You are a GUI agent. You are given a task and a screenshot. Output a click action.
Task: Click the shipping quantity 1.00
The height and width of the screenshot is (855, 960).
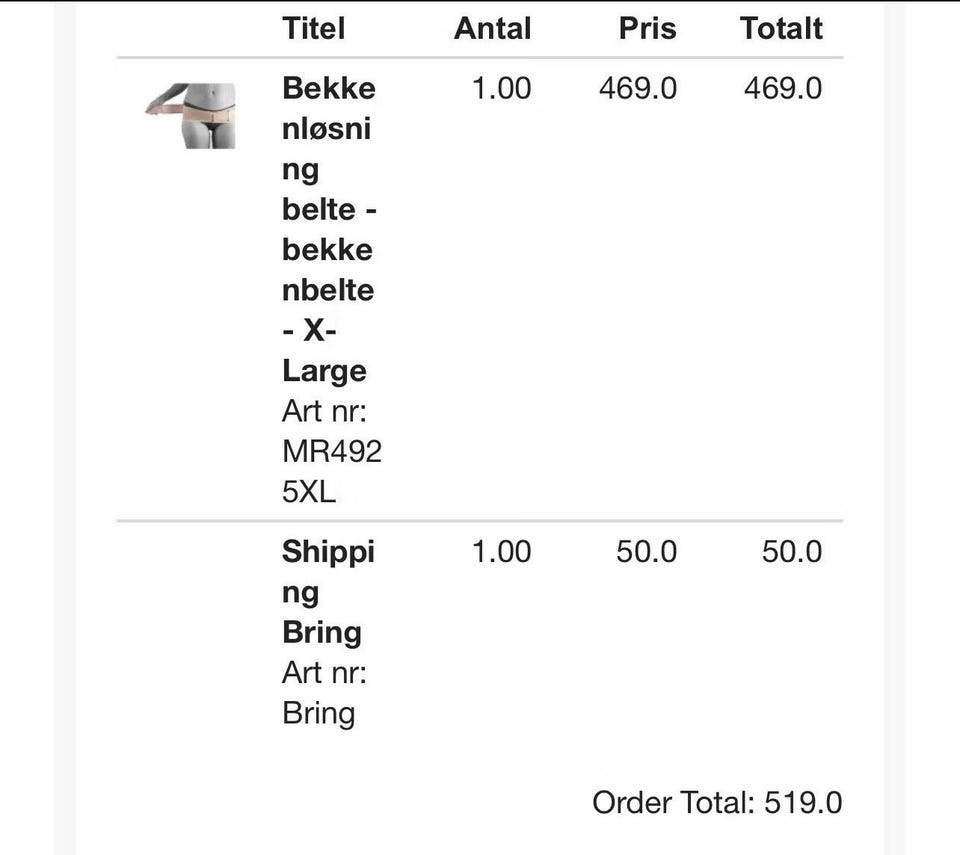pyautogui.click(x=501, y=552)
